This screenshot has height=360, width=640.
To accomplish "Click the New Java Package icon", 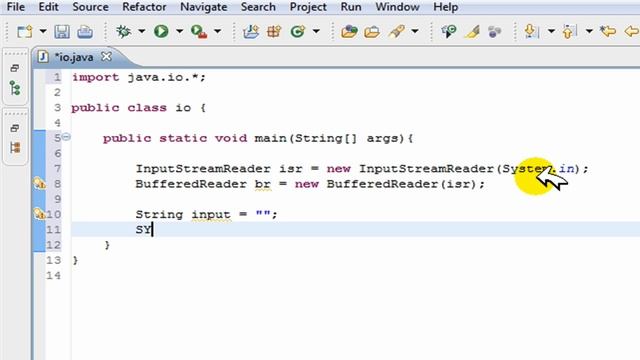I will (x=274, y=31).
